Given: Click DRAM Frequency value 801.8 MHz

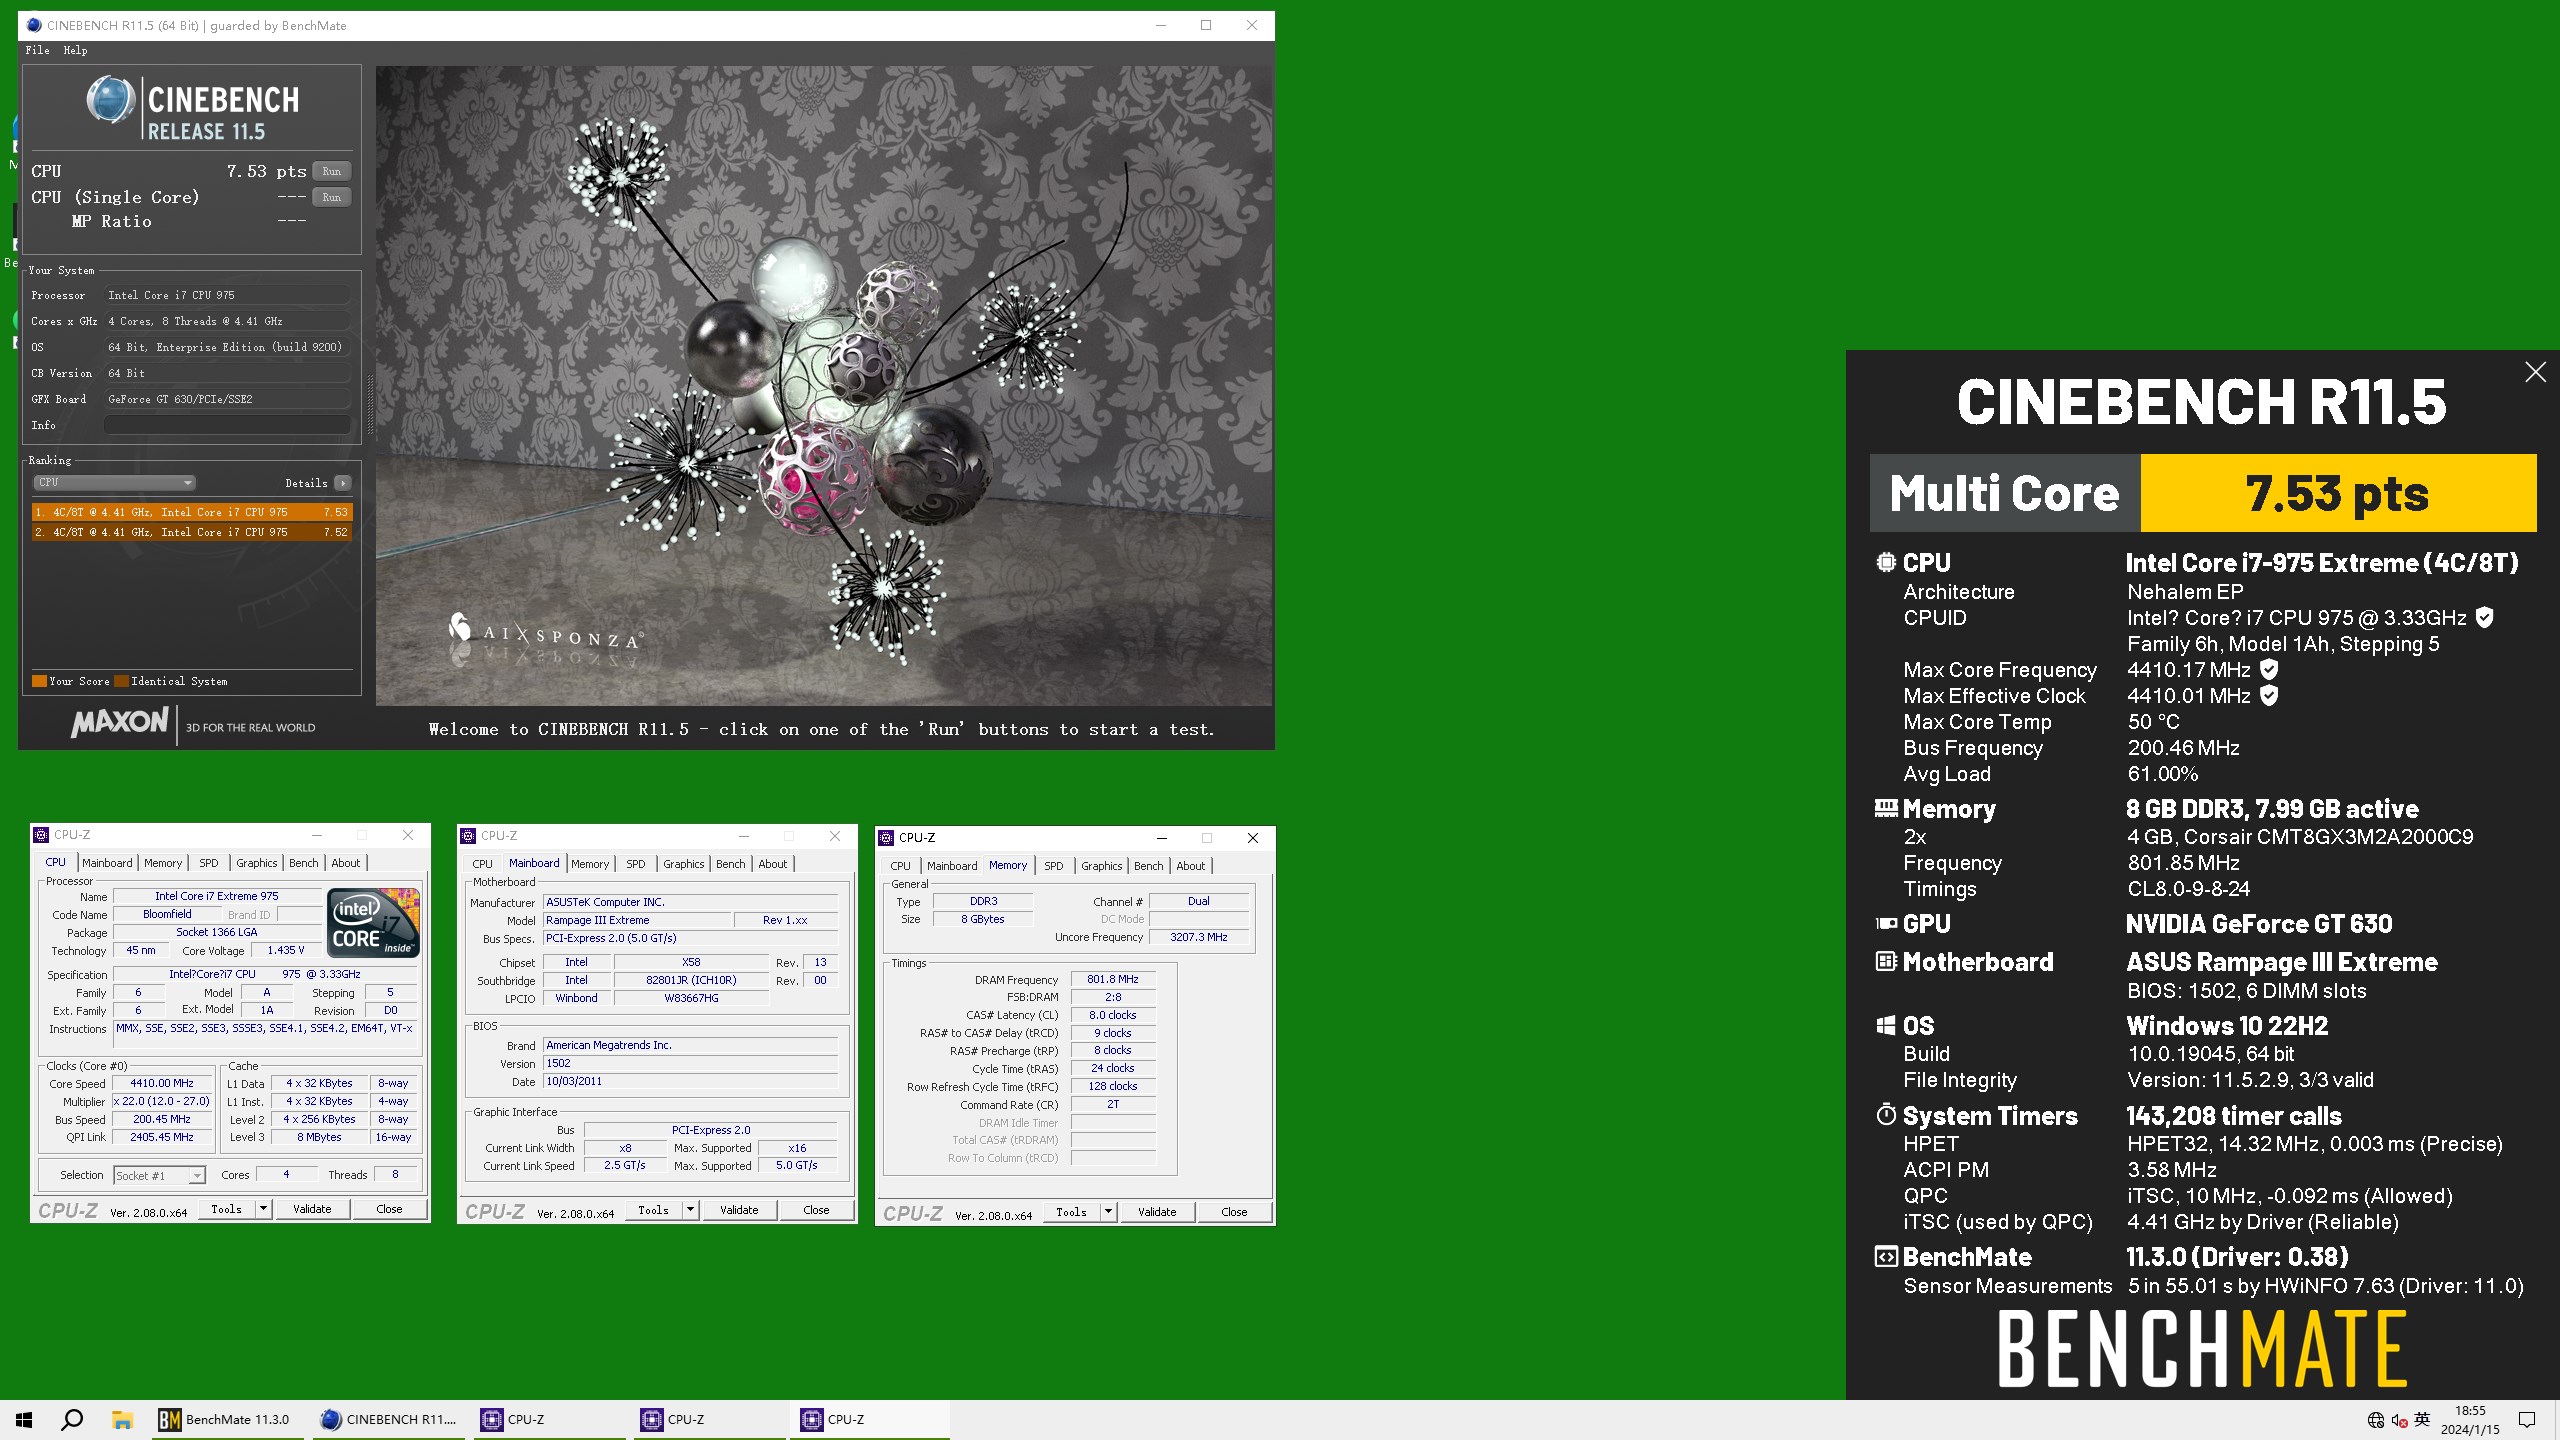Looking at the screenshot, I should tap(1113, 979).
